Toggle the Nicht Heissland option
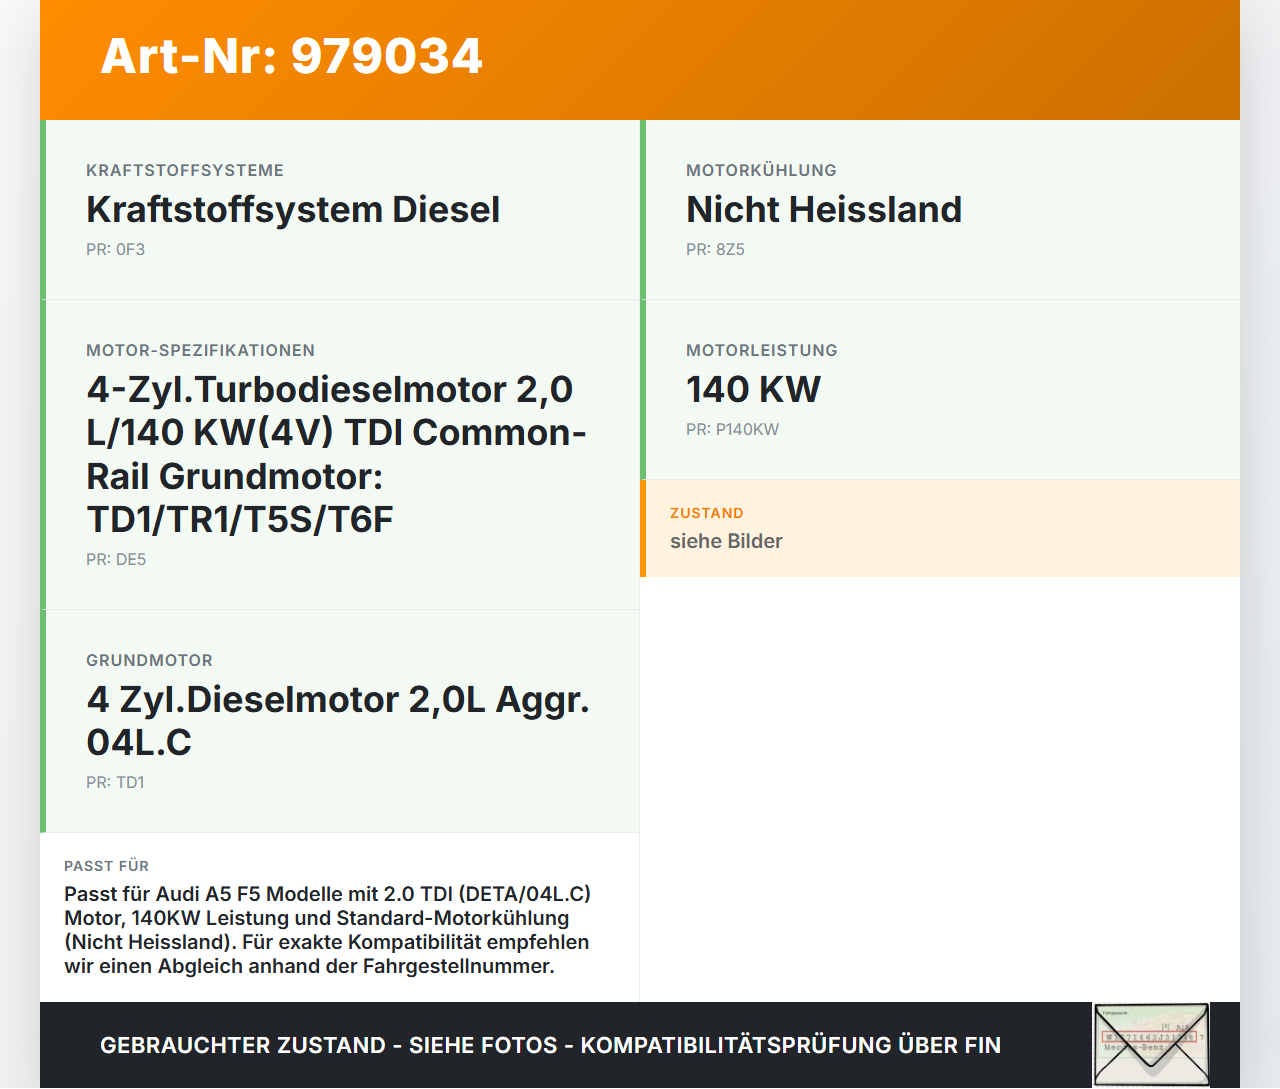The width and height of the screenshot is (1280, 1089). click(824, 209)
